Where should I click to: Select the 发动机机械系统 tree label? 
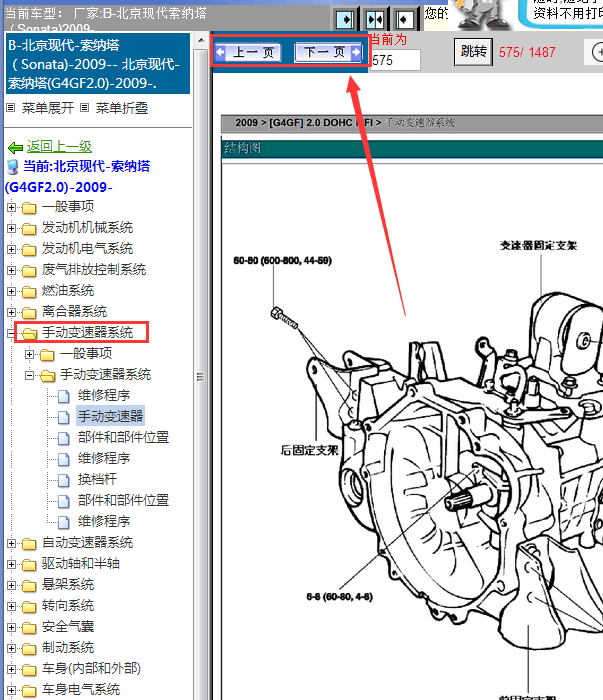click(x=87, y=227)
